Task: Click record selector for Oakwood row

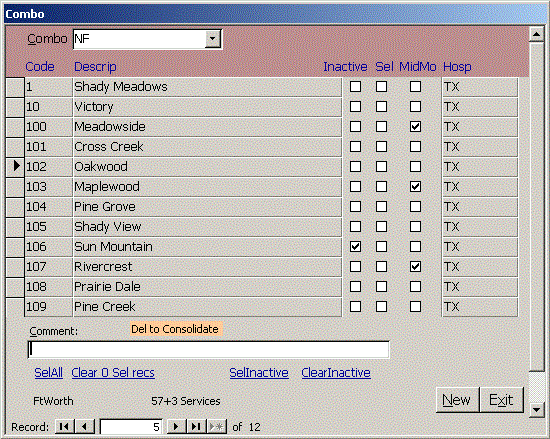Action: [x=15, y=166]
